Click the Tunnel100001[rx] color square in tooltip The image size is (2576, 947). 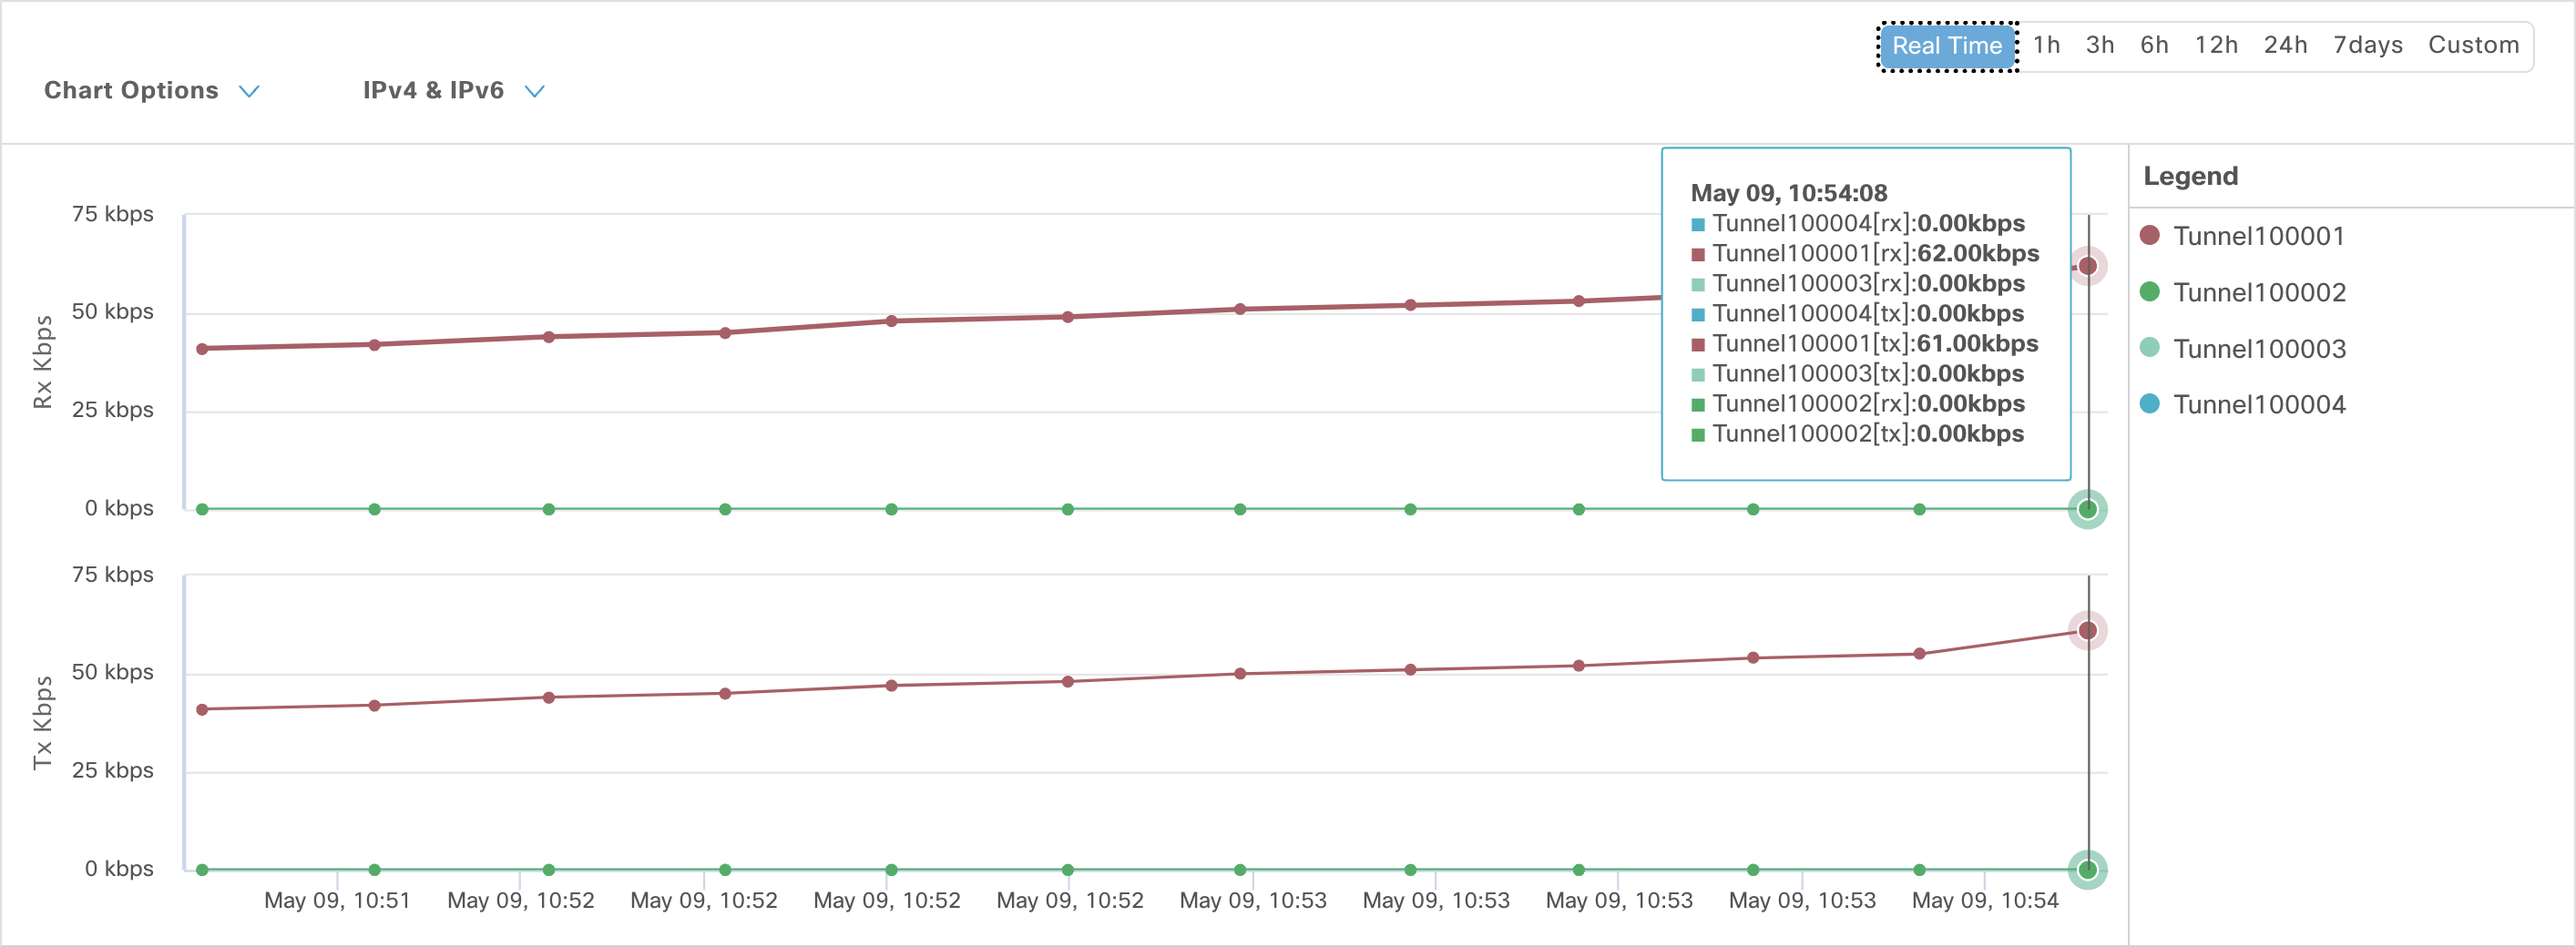coord(1698,253)
